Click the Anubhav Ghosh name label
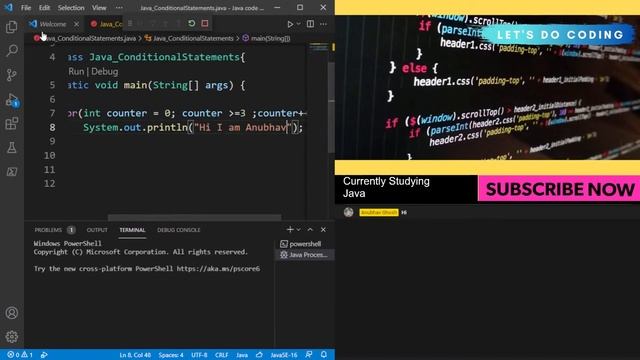This screenshot has height=360, width=640. pyautogui.click(x=379, y=212)
